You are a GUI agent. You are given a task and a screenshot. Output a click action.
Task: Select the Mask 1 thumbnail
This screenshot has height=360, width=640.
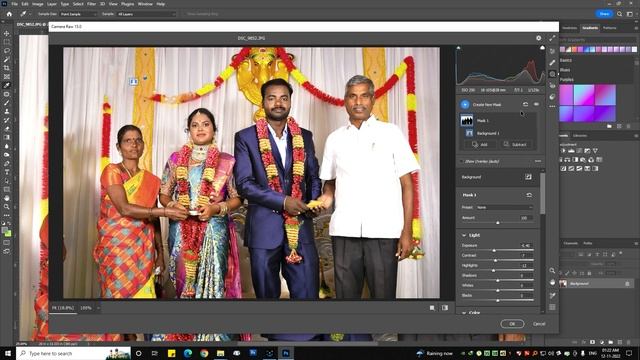tap(467, 120)
